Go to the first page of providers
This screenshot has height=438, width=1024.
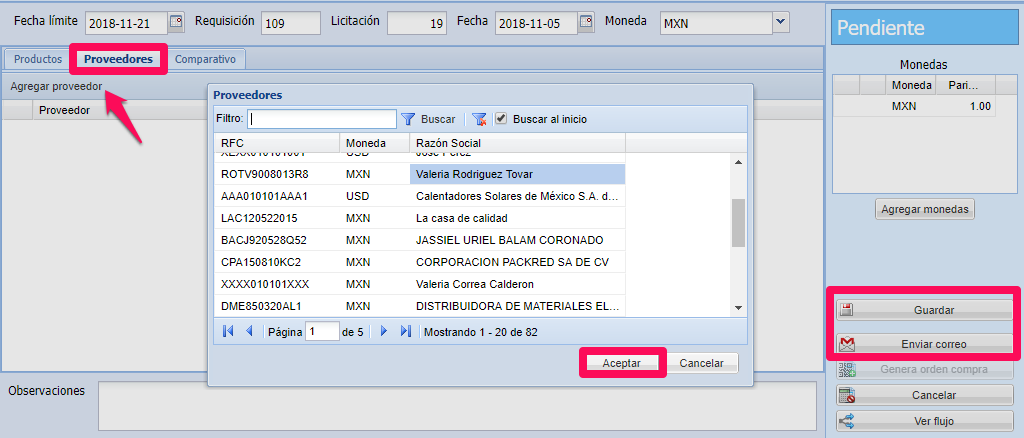coord(228,331)
